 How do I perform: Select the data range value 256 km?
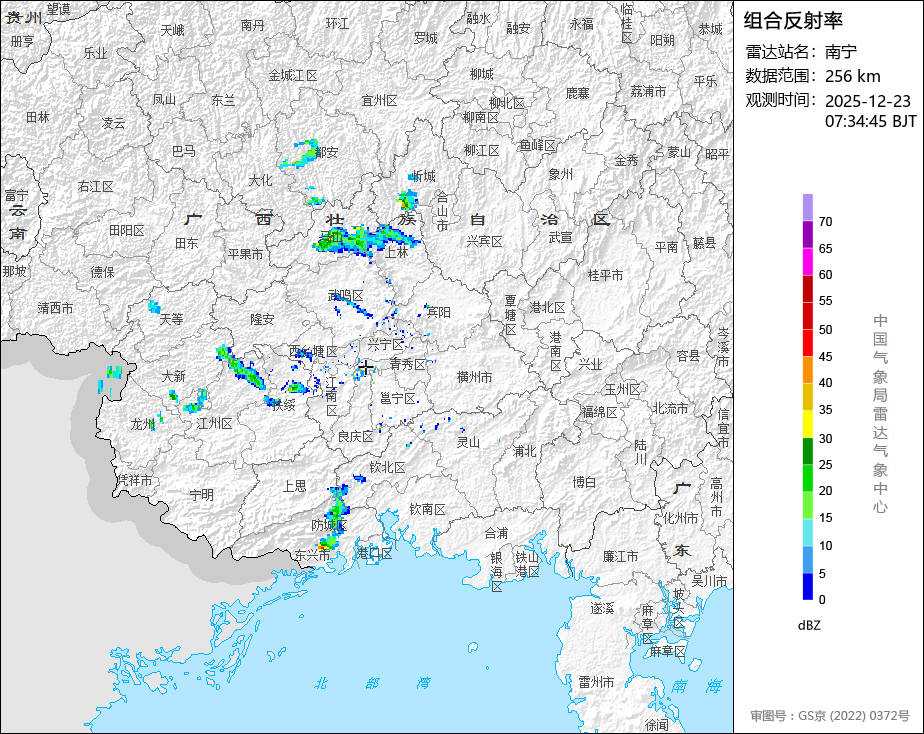[853, 76]
